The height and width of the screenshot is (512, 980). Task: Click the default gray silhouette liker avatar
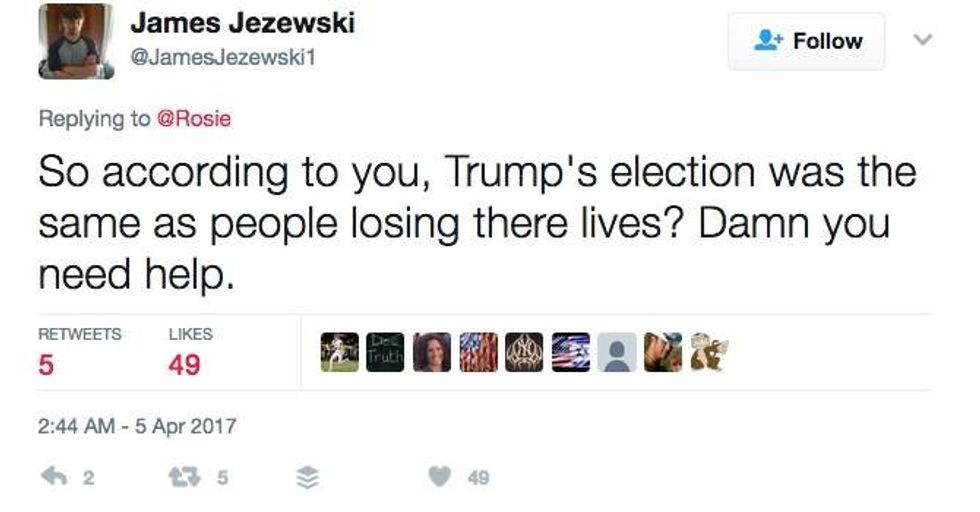pyautogui.click(x=617, y=352)
